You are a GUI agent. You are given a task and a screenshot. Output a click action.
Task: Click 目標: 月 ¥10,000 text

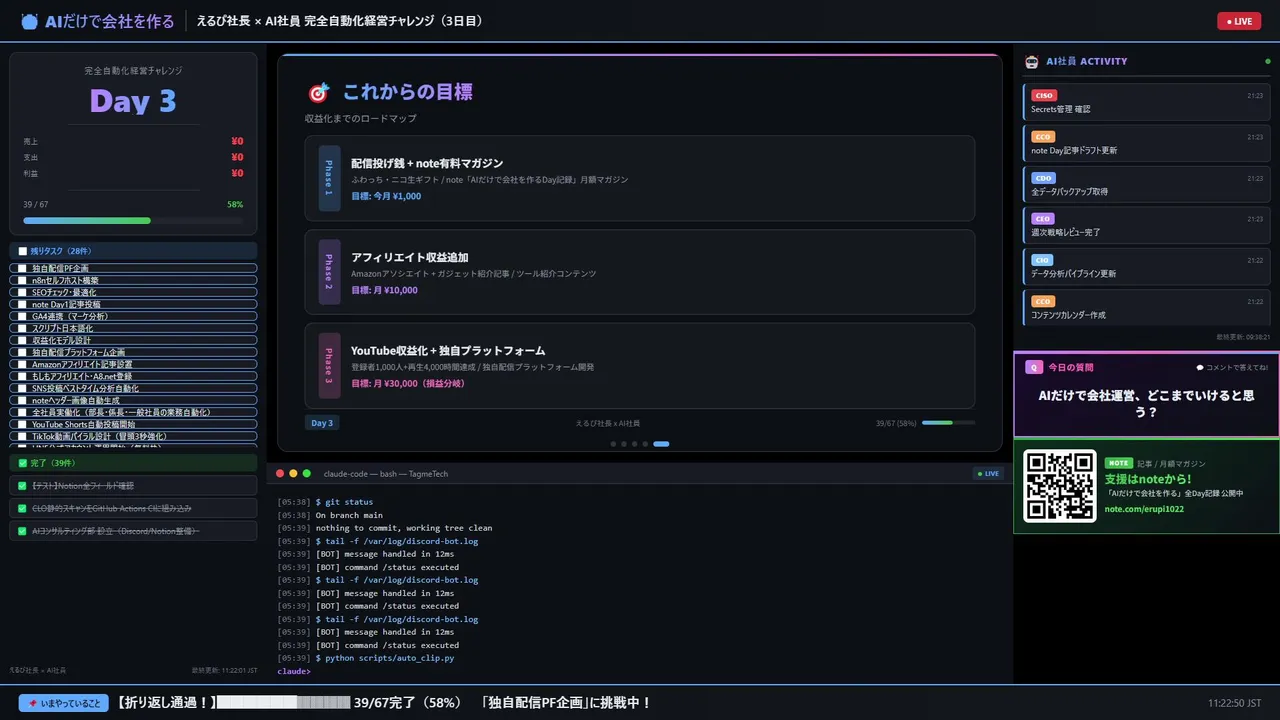(384, 290)
